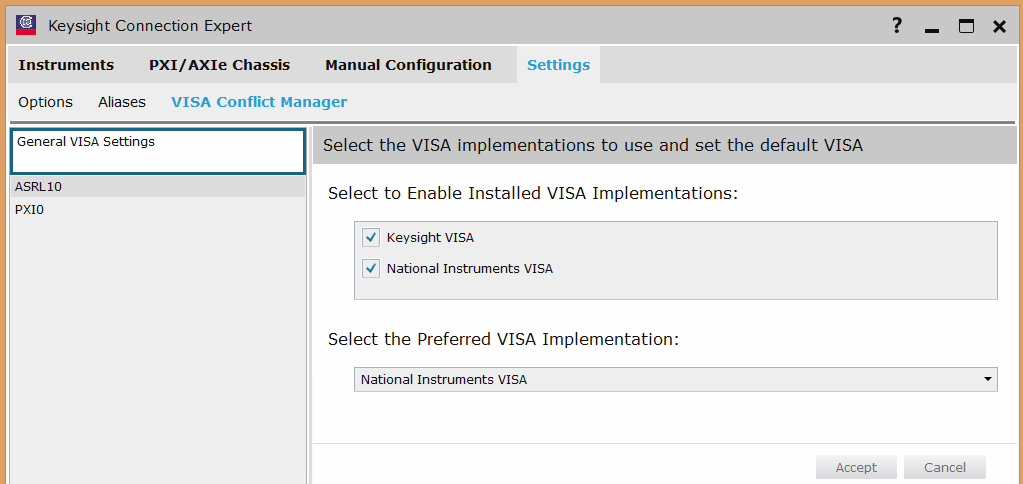This screenshot has height=484, width=1023.
Task: Click the window title Keysight Connection Expert
Action: pyautogui.click(x=150, y=26)
